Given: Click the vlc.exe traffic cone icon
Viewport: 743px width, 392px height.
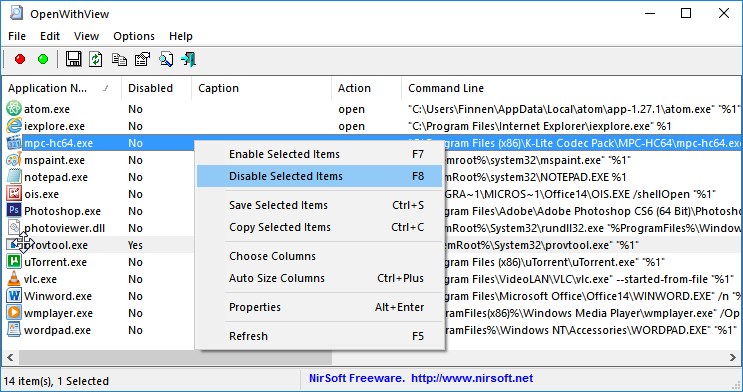Looking at the screenshot, I should click(14, 279).
